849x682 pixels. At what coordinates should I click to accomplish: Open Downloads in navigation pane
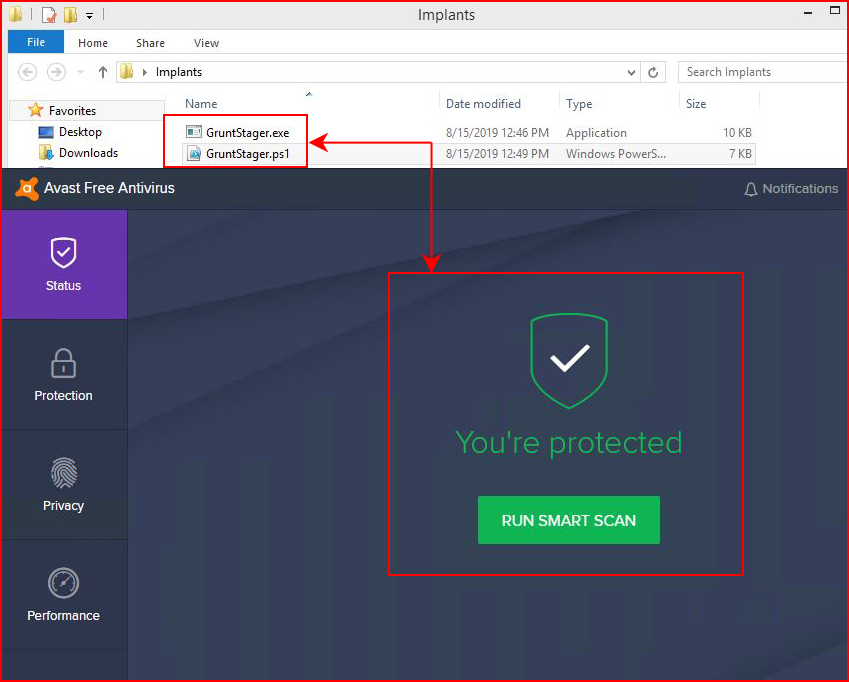click(88, 153)
